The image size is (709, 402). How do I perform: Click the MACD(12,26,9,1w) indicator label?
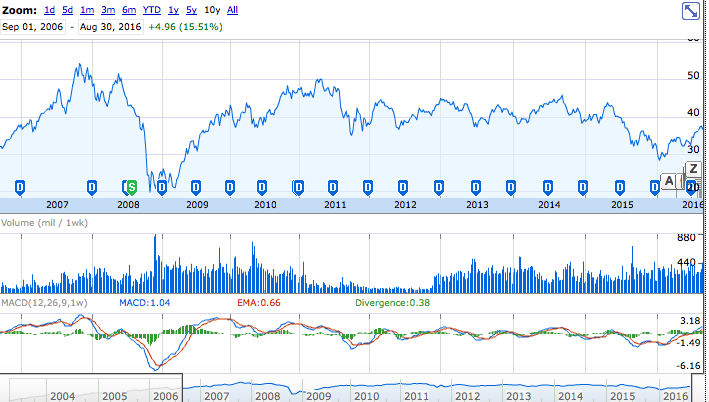tap(44, 303)
